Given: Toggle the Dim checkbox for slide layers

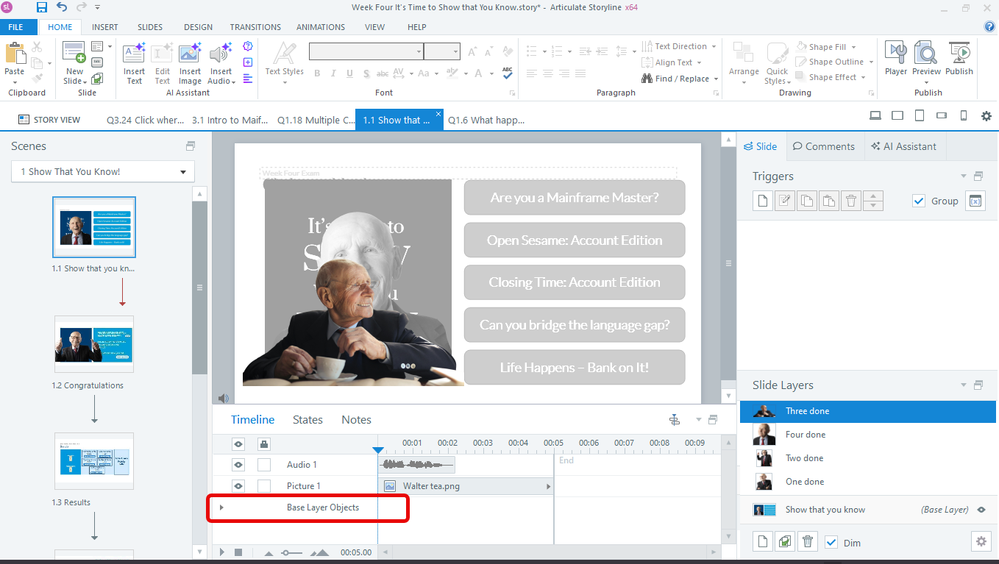Looking at the screenshot, I should click(x=831, y=543).
